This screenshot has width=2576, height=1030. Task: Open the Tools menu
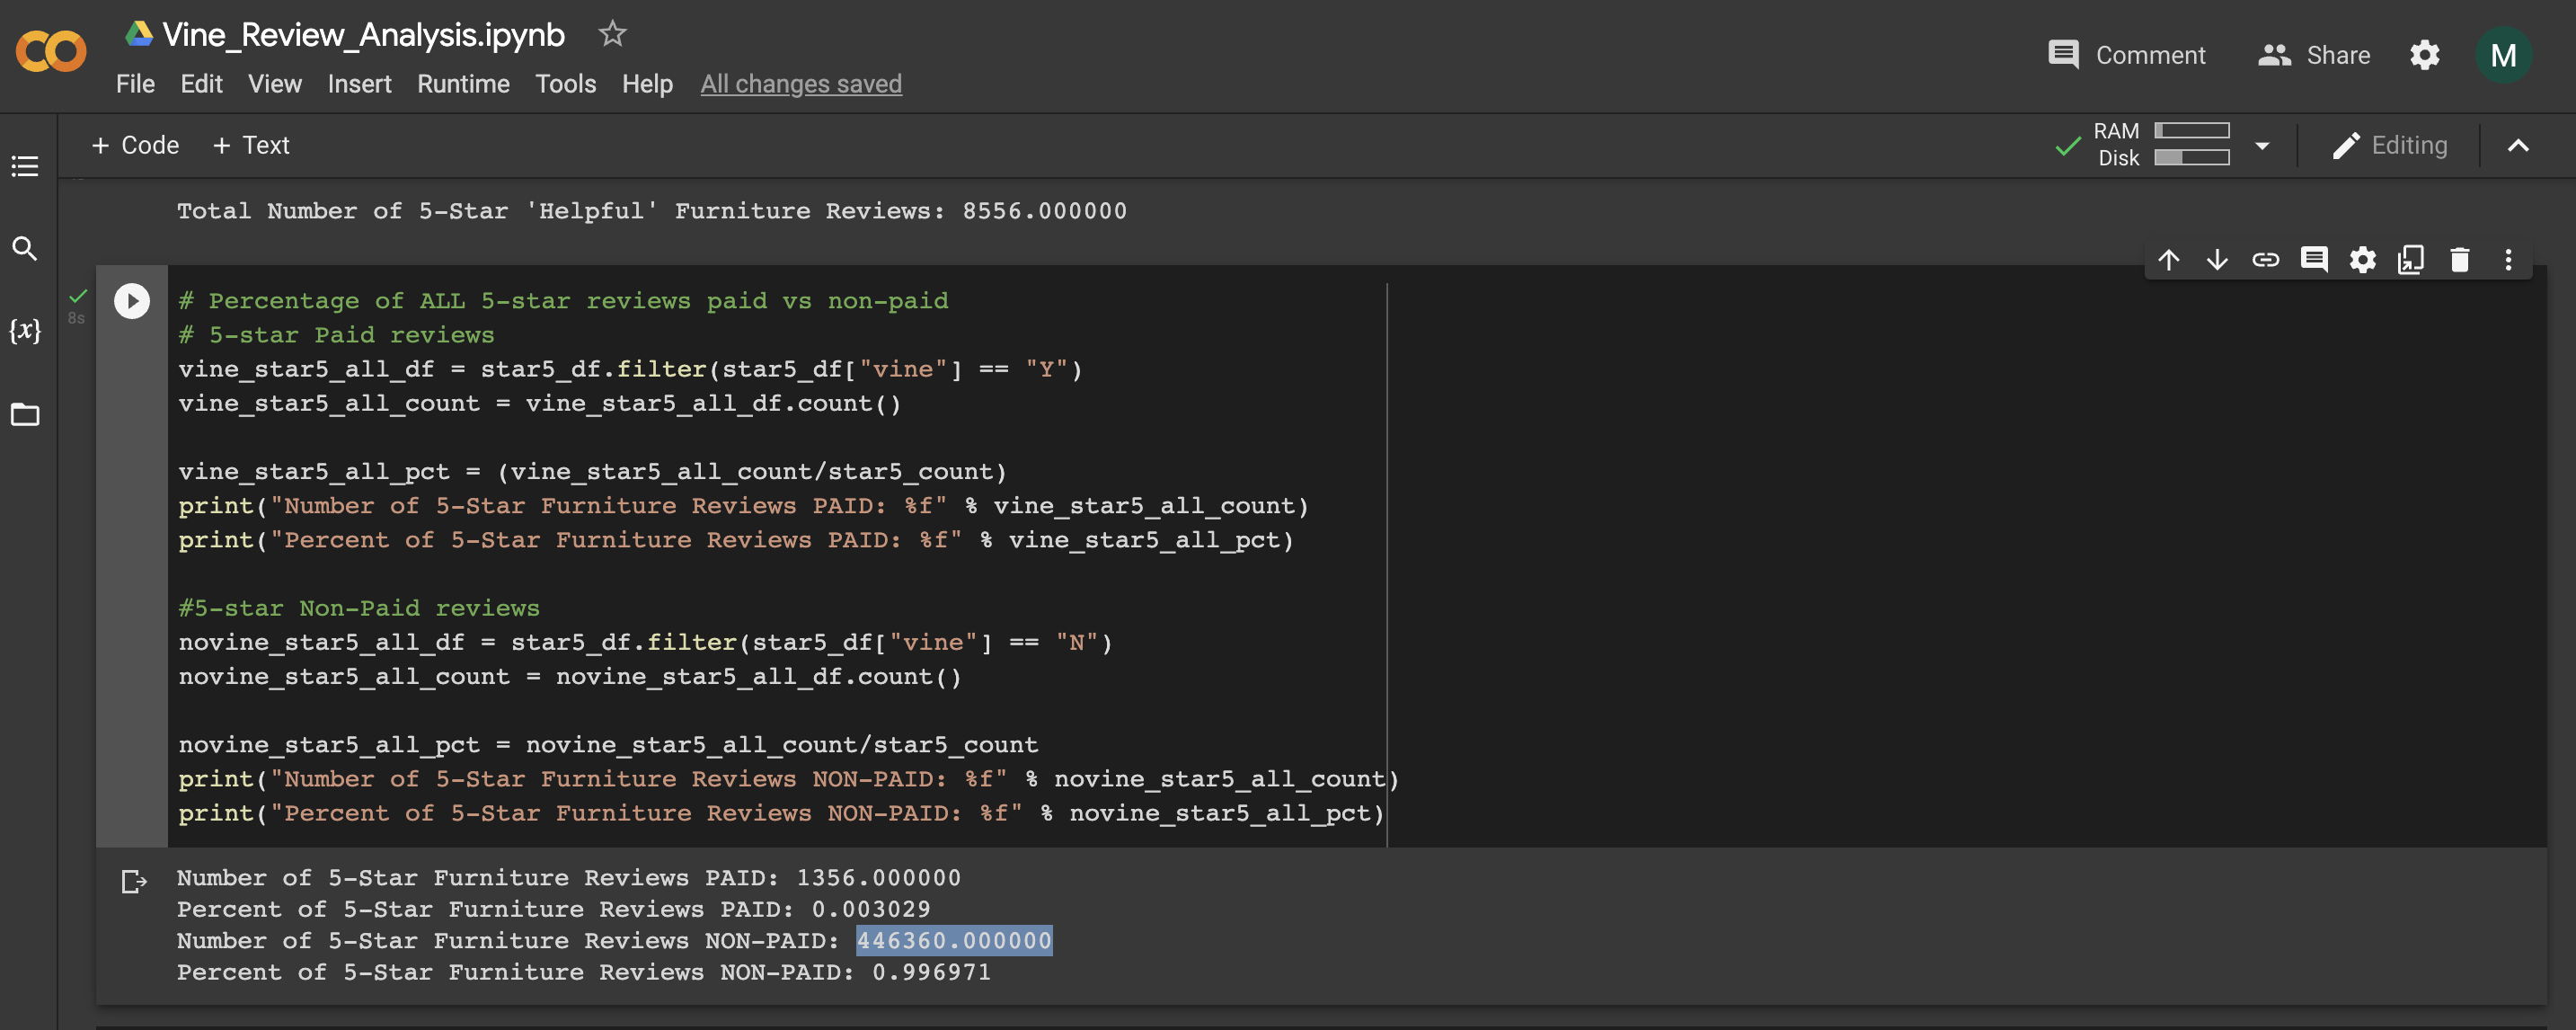pyautogui.click(x=566, y=84)
